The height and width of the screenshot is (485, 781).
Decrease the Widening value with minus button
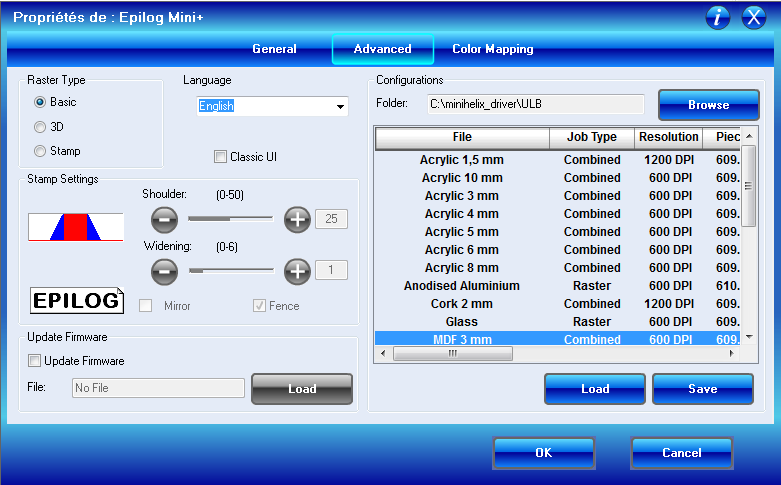(x=164, y=271)
